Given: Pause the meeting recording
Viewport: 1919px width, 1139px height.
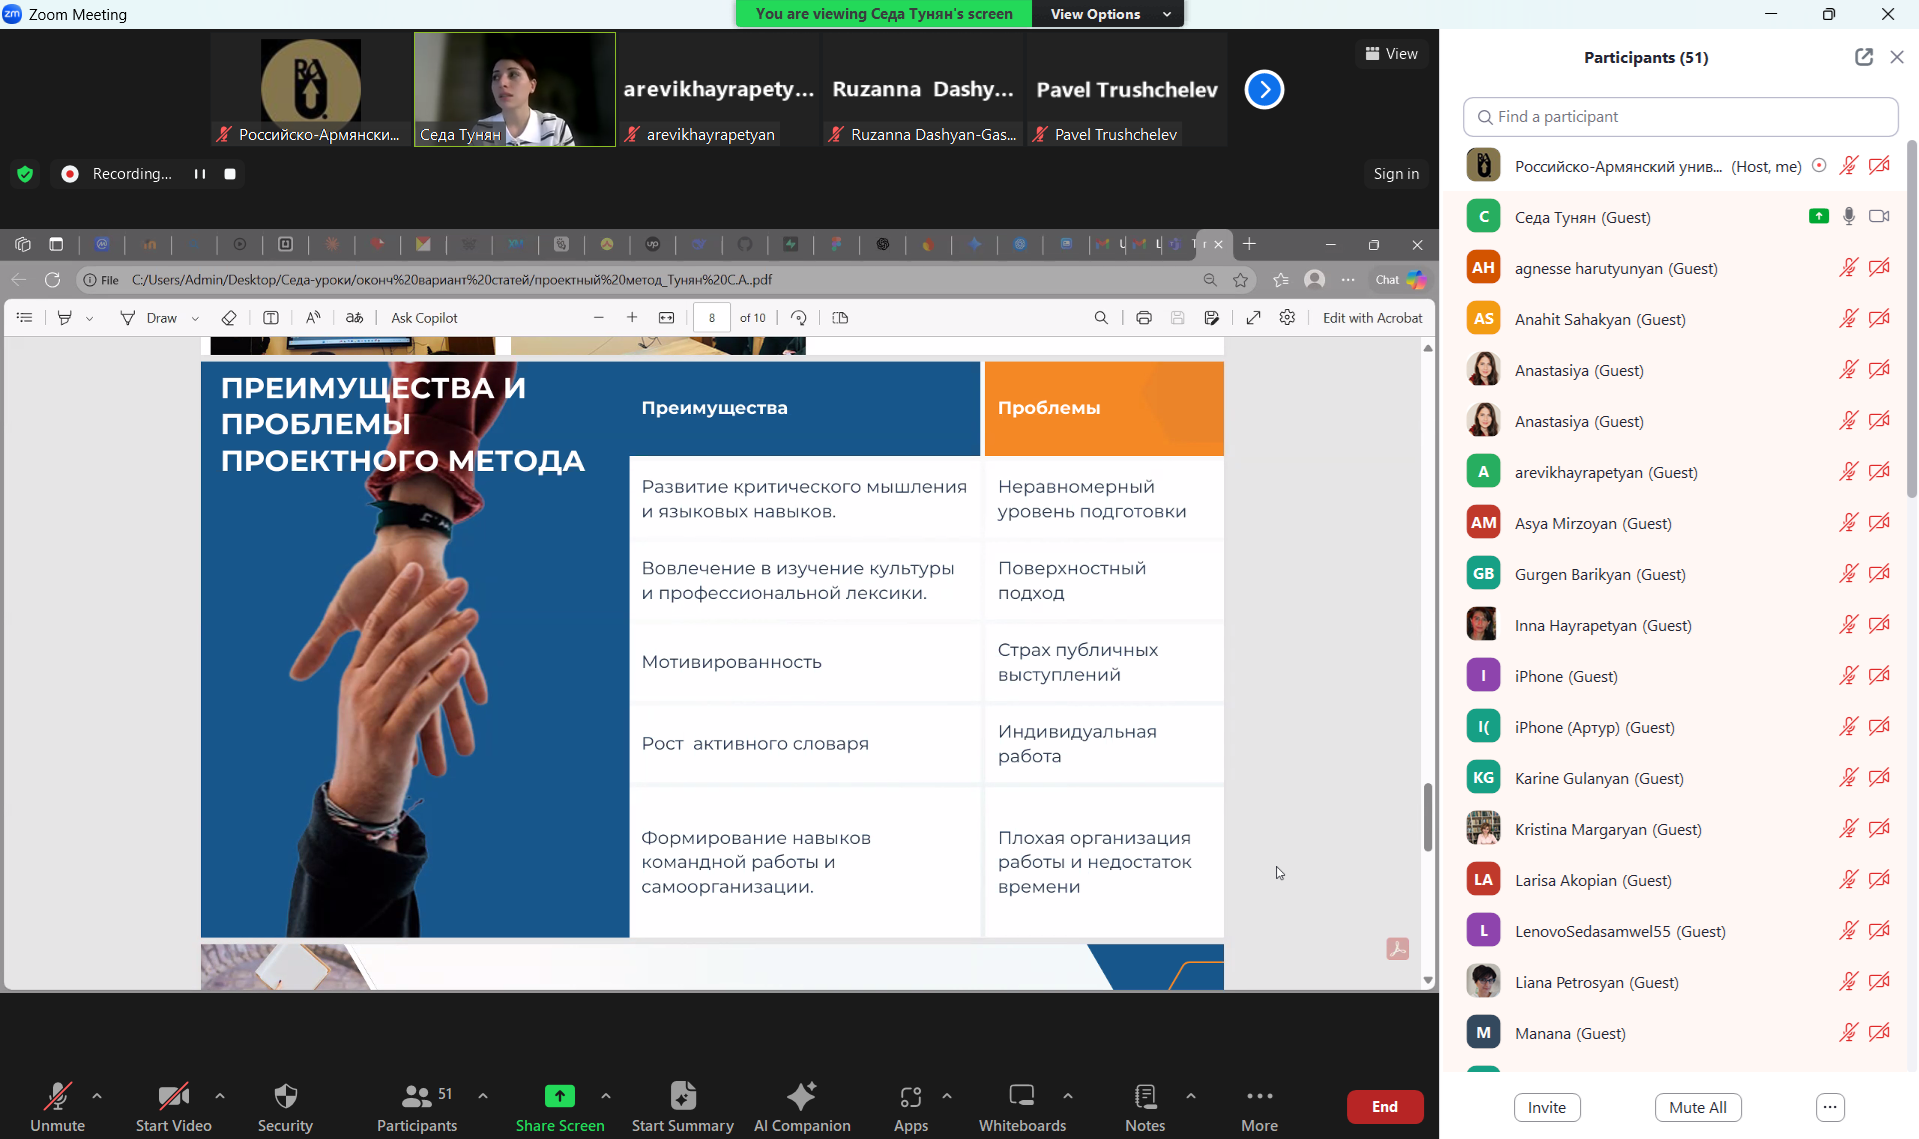Looking at the screenshot, I should (x=200, y=174).
